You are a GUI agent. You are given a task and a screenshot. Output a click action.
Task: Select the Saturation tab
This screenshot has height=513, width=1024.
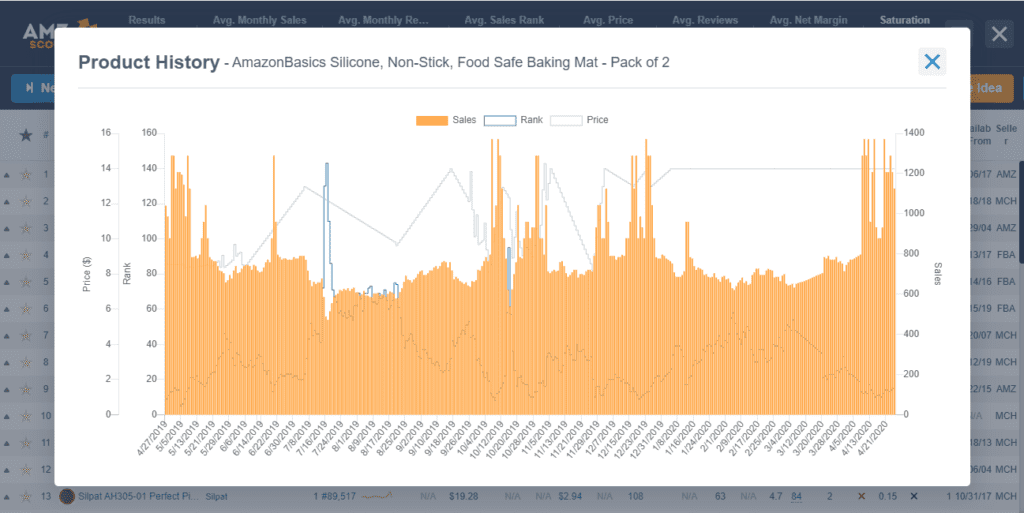point(904,20)
